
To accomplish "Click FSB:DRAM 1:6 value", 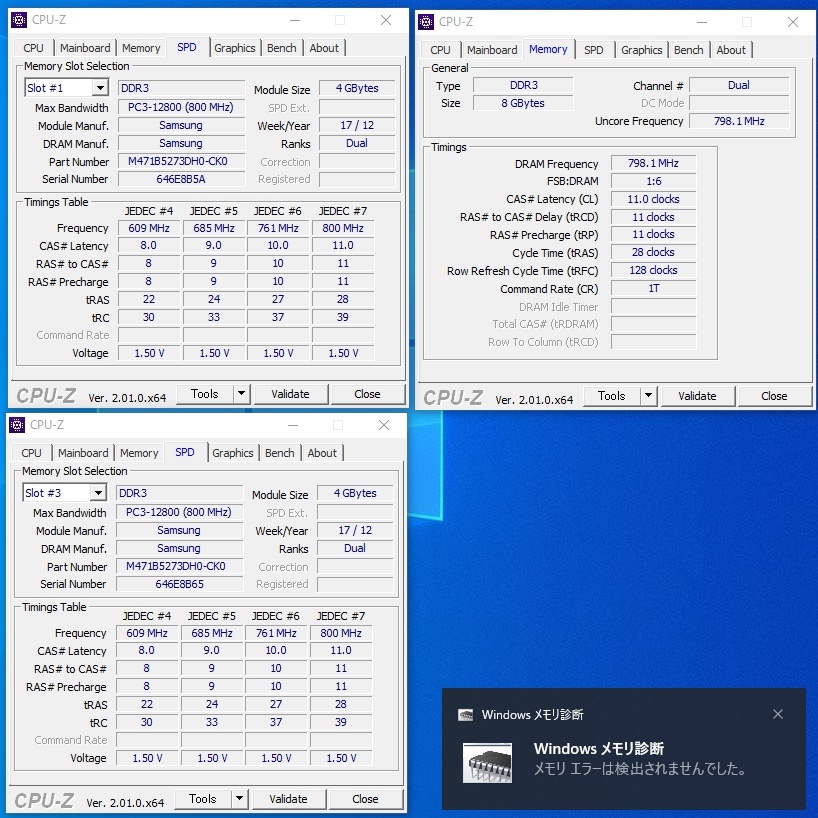I will click(653, 181).
